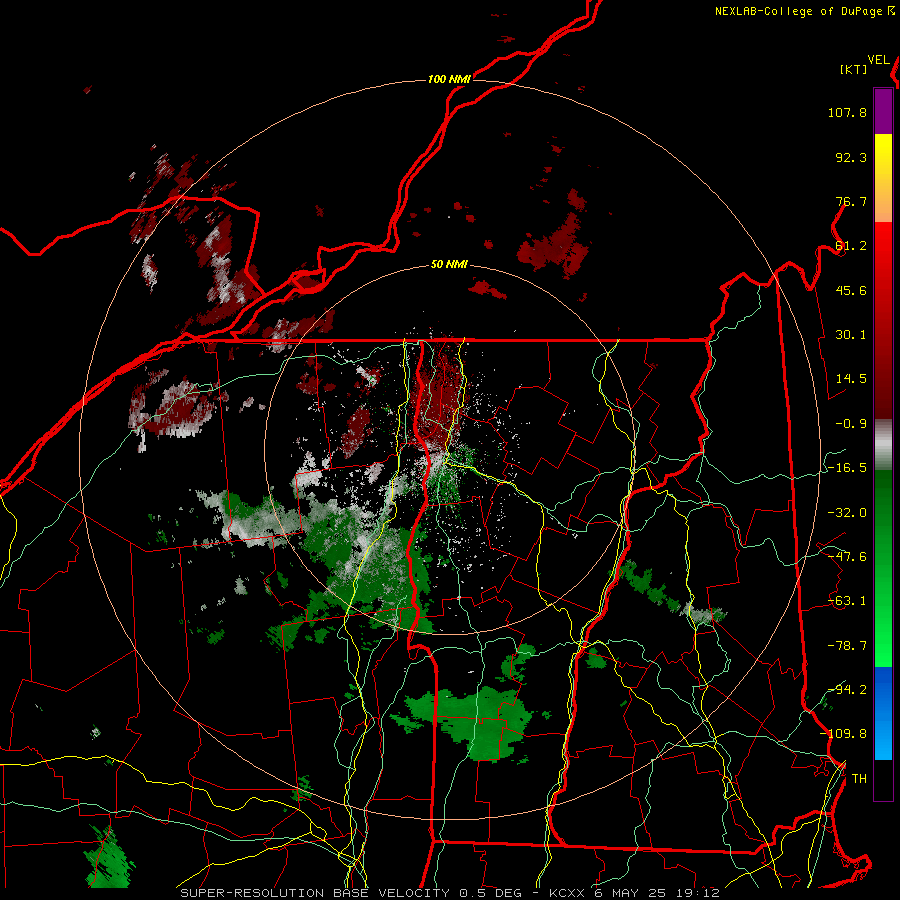Click the 107.8 velocity scale value
The image size is (900, 900).
click(847, 112)
